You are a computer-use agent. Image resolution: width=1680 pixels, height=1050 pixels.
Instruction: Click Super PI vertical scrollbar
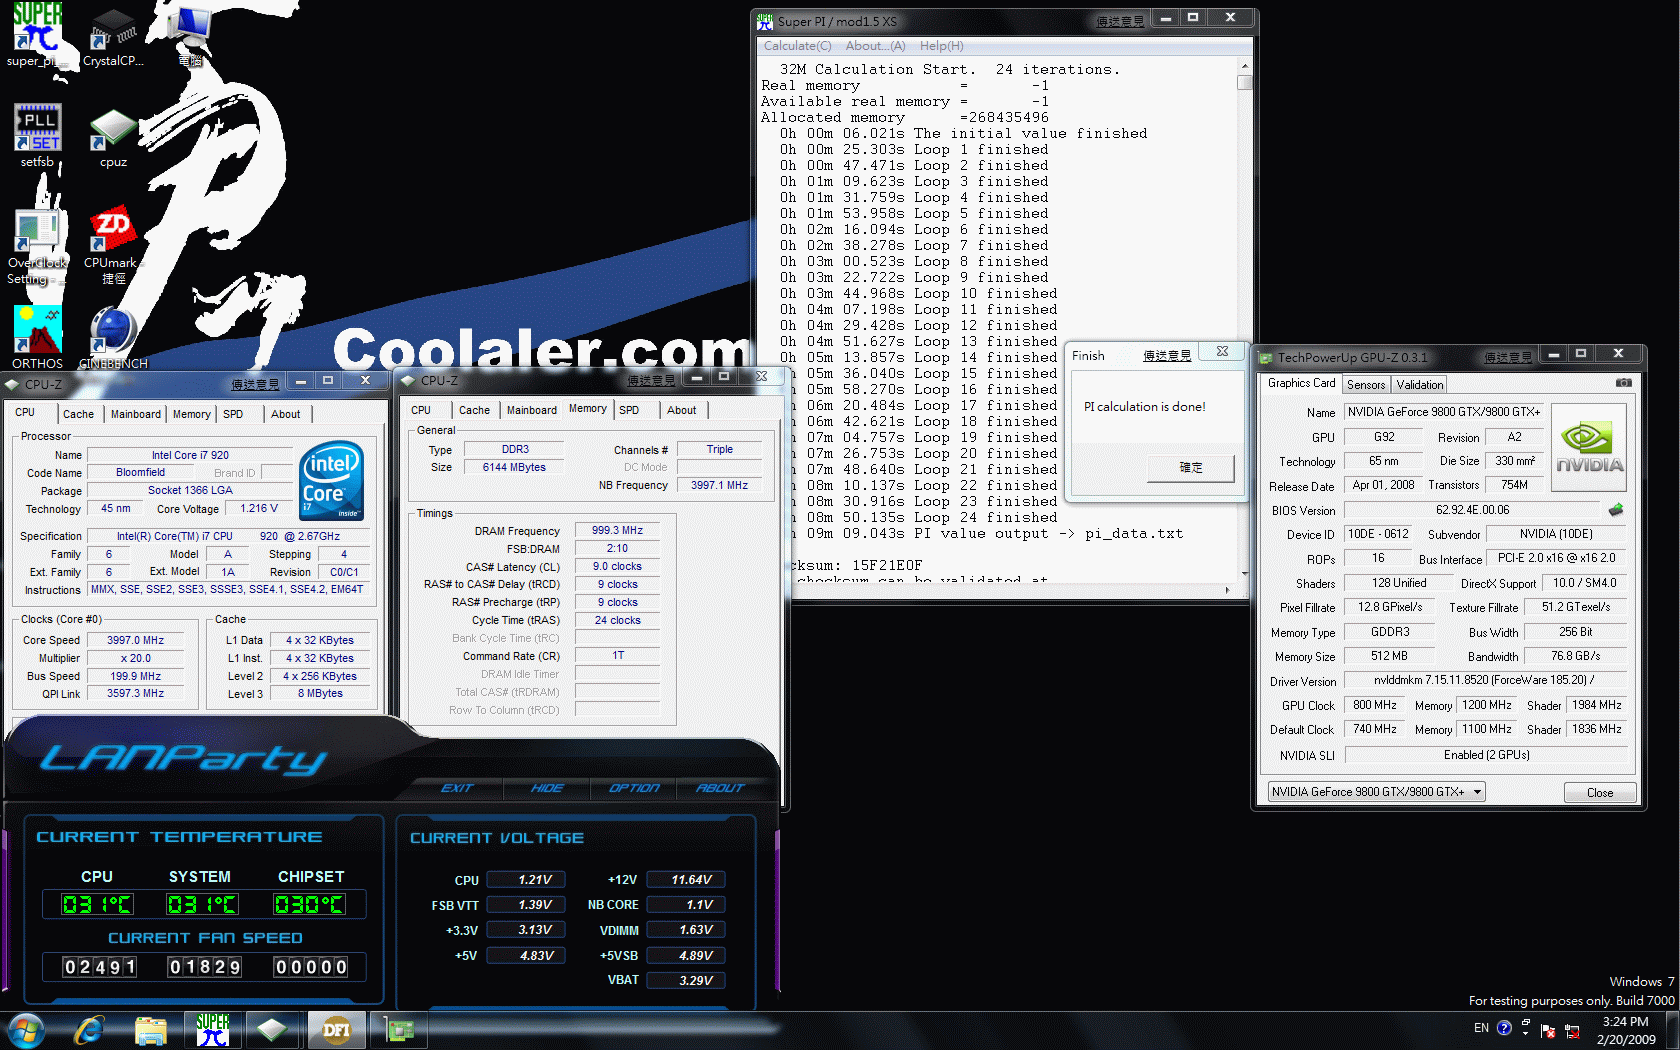(1245, 320)
